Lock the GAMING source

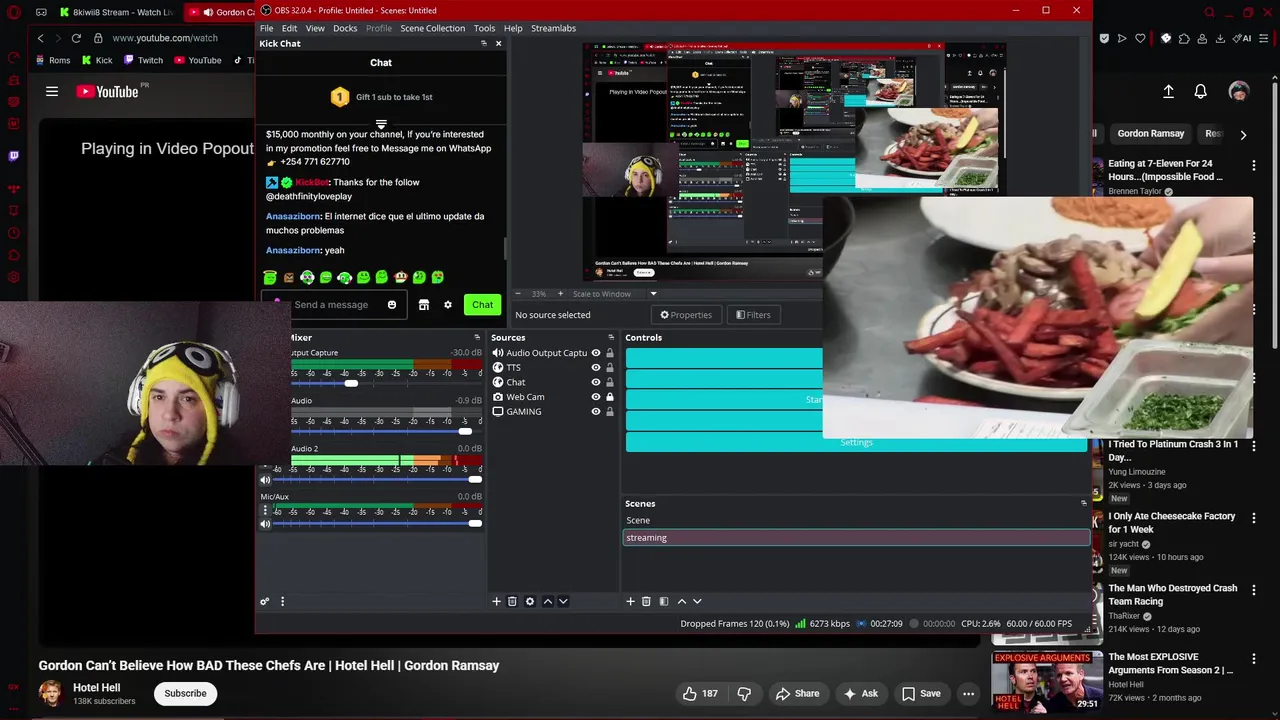(x=610, y=411)
